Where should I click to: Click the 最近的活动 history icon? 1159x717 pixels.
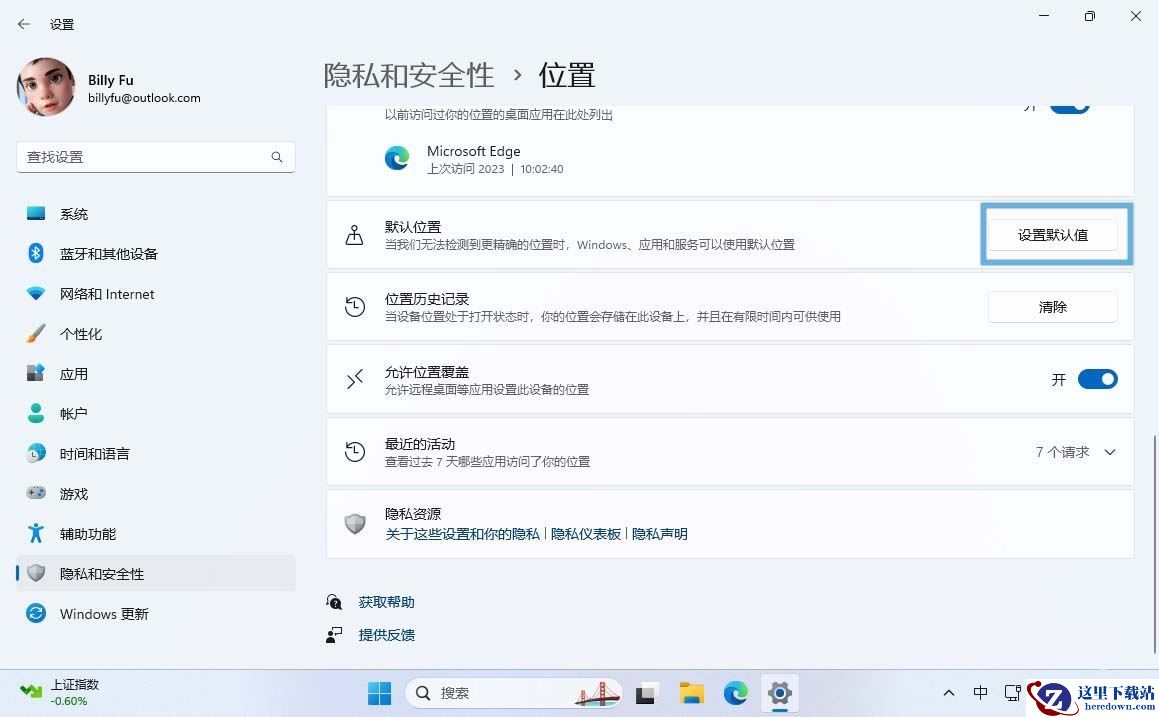coord(355,452)
